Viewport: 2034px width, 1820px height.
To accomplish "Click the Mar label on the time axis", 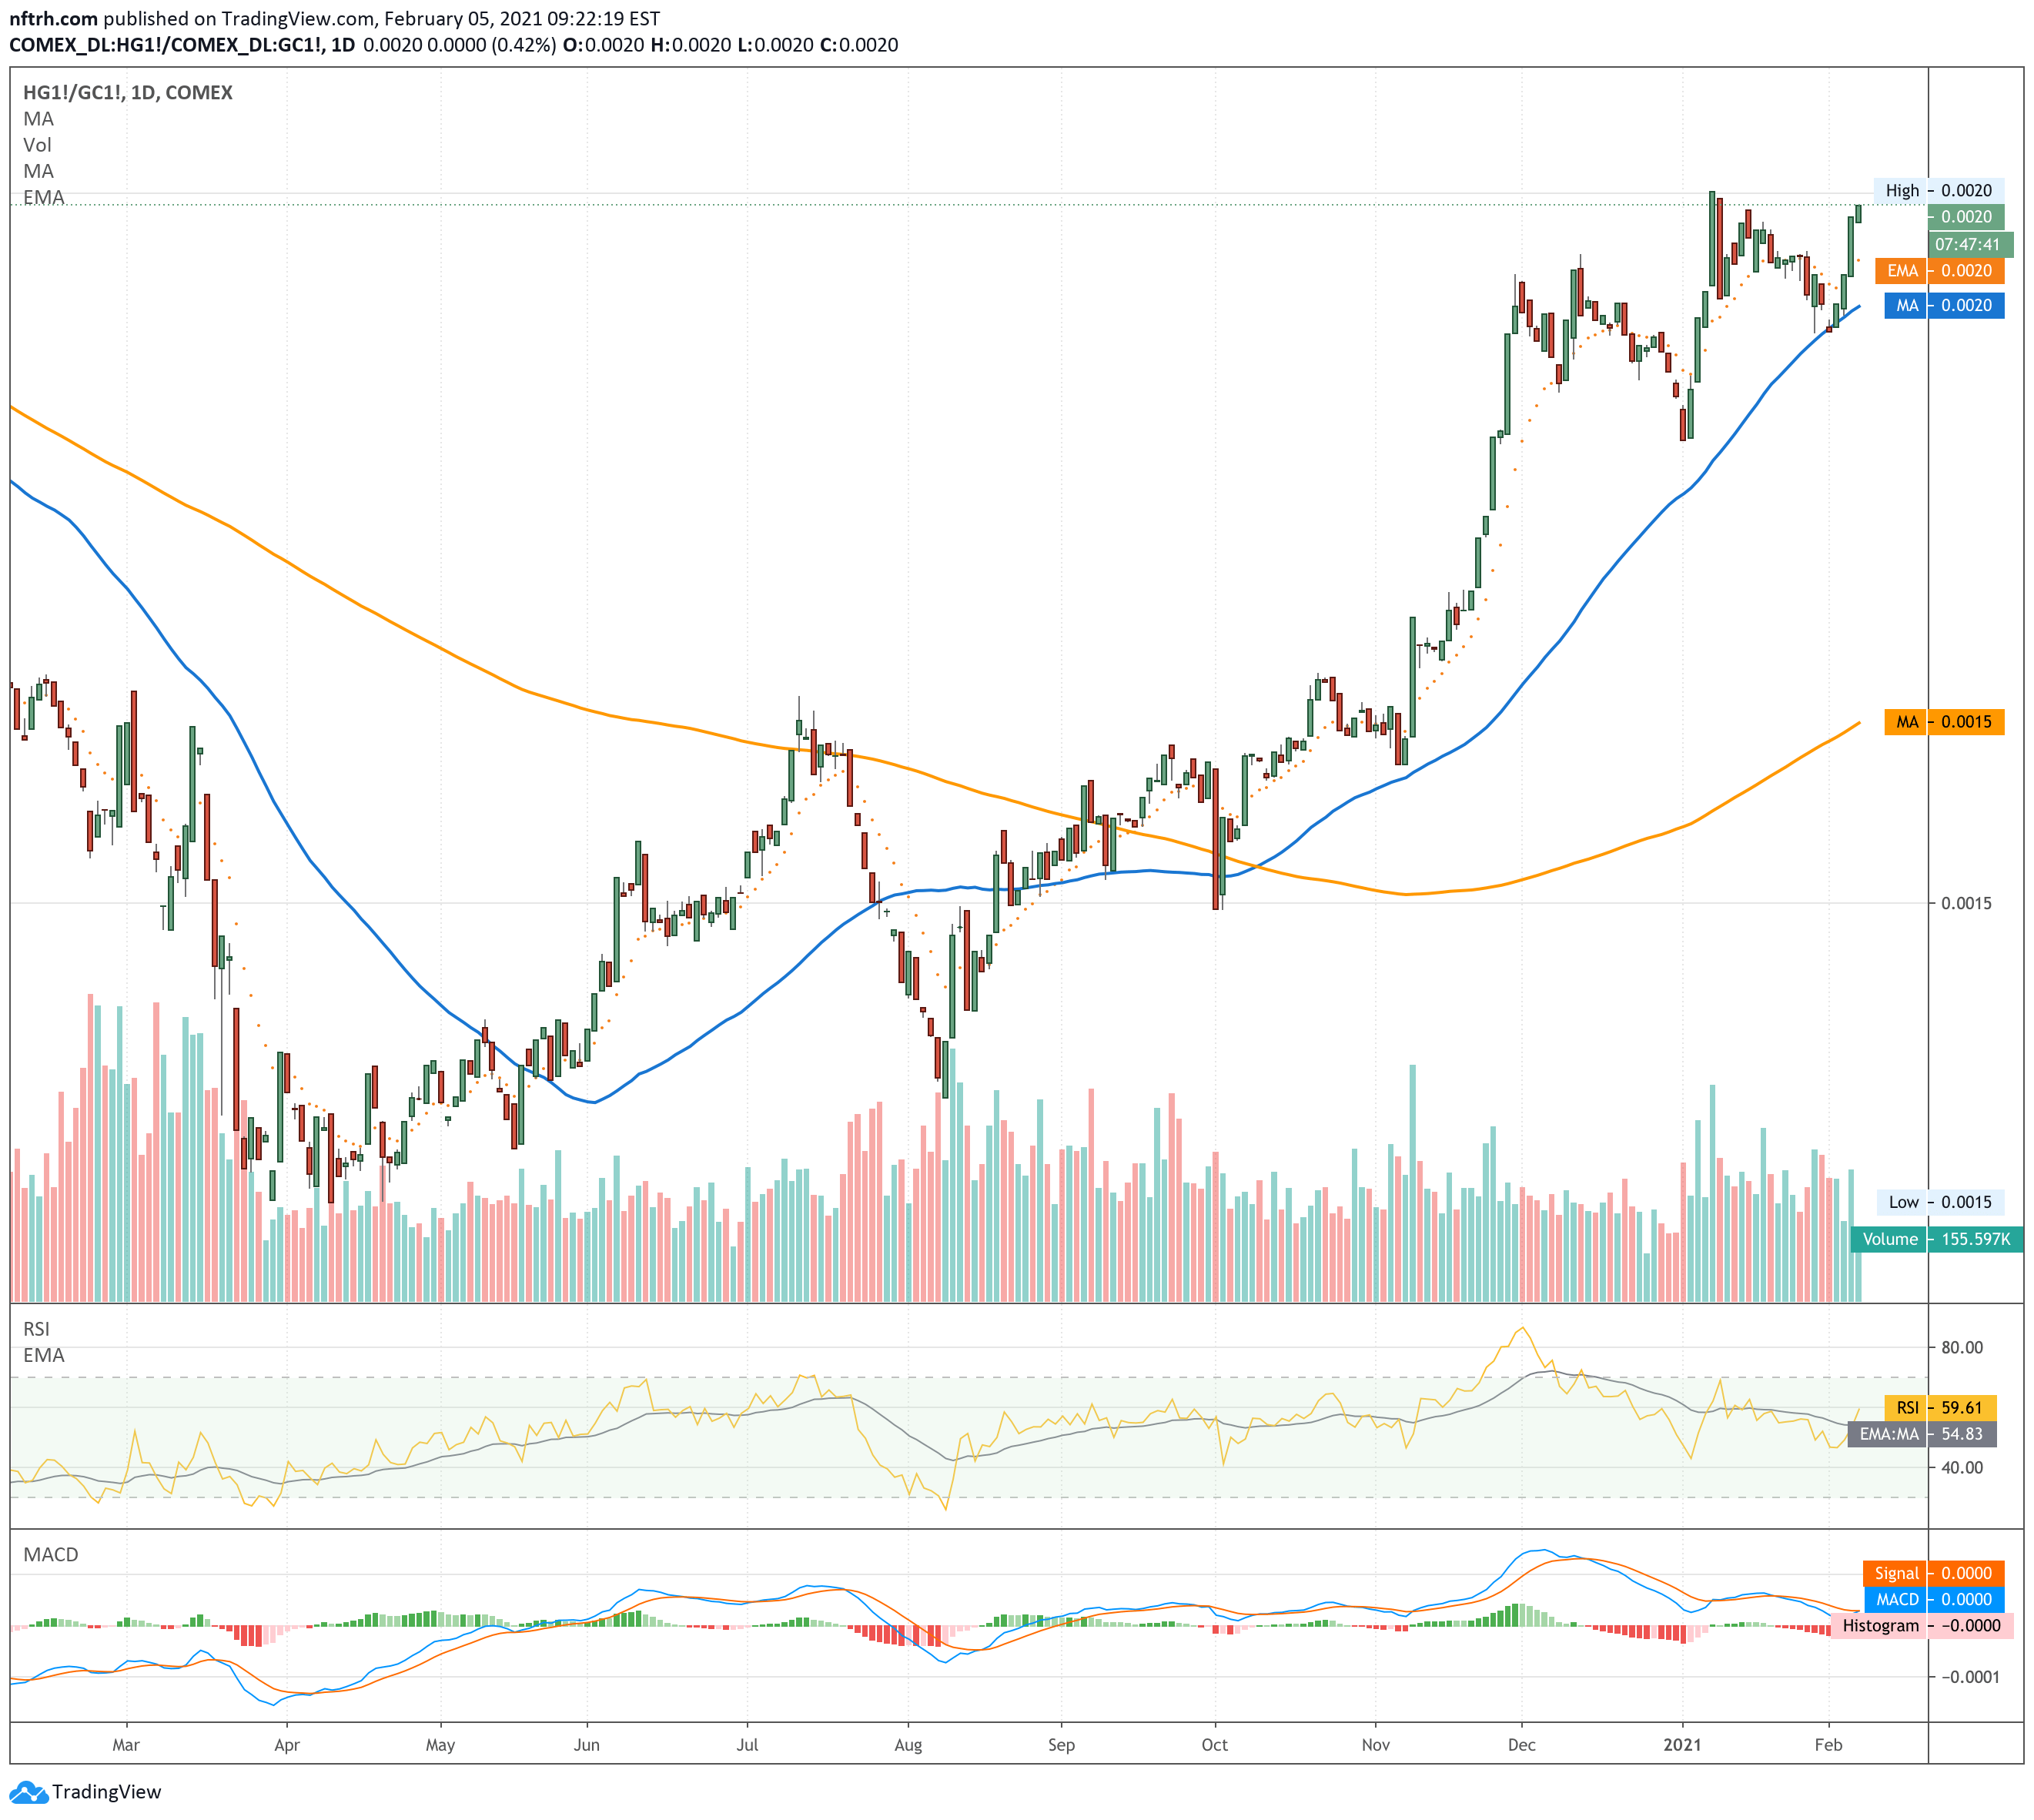I will [x=126, y=1745].
